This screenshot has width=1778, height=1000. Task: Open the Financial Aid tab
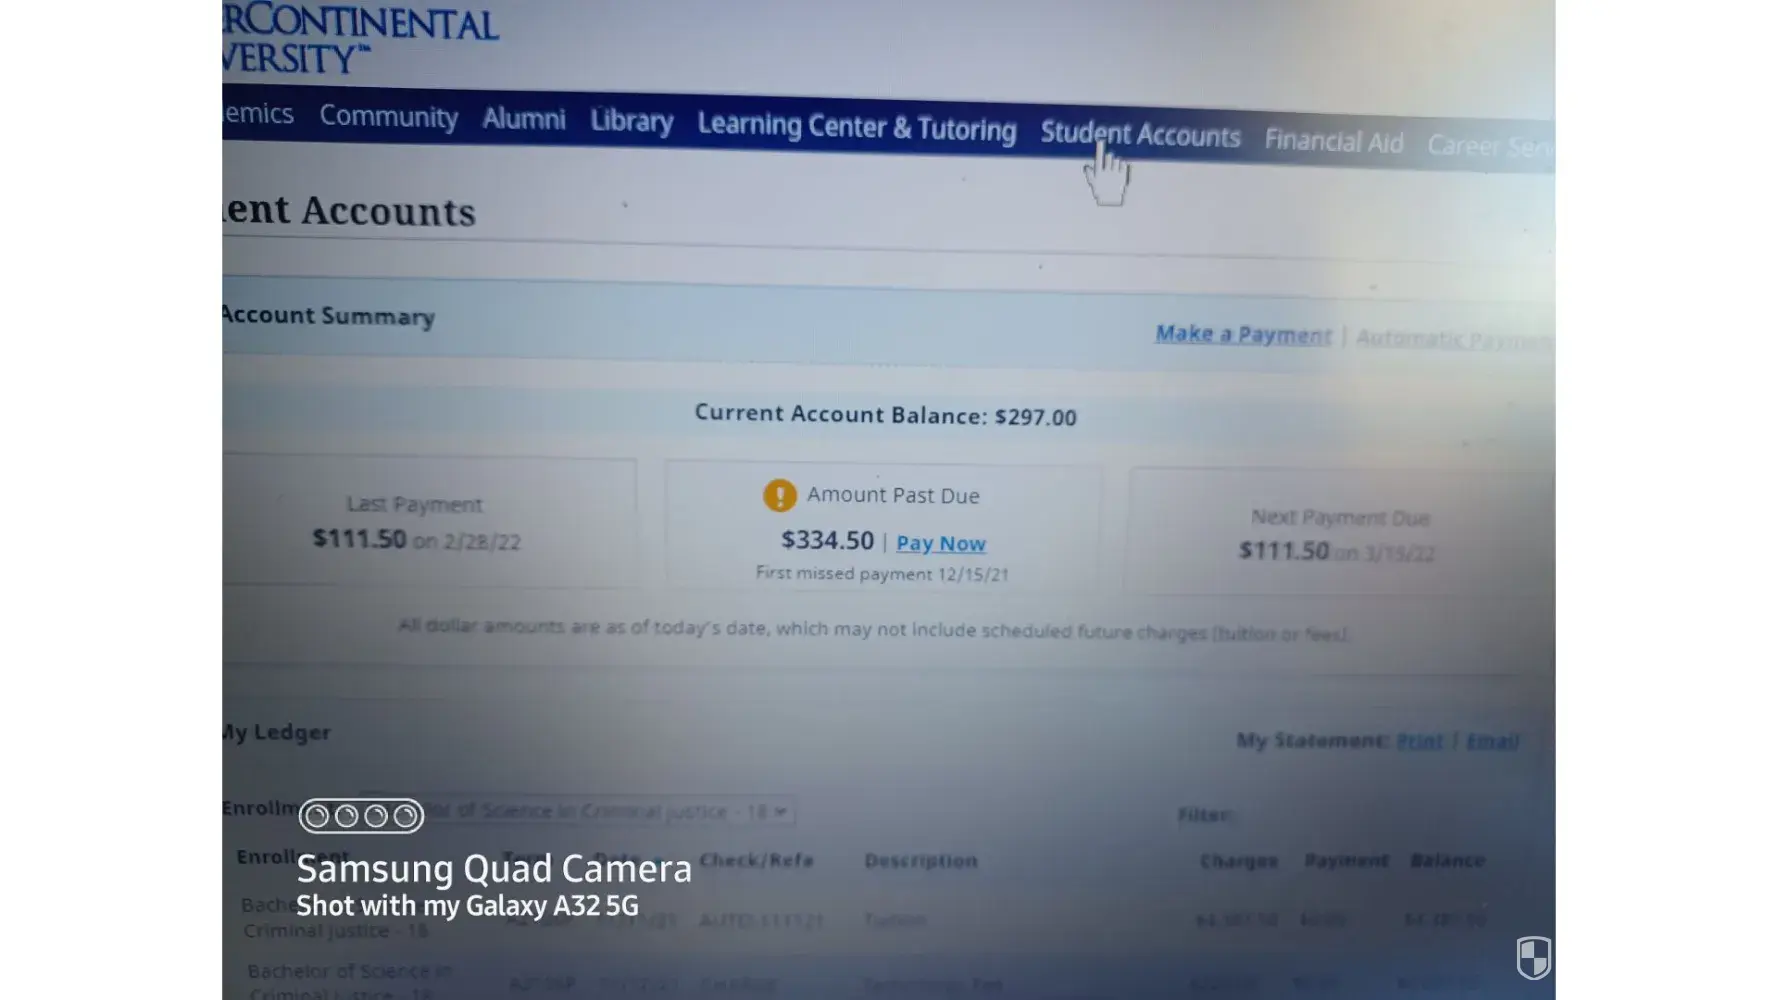coord(1333,142)
